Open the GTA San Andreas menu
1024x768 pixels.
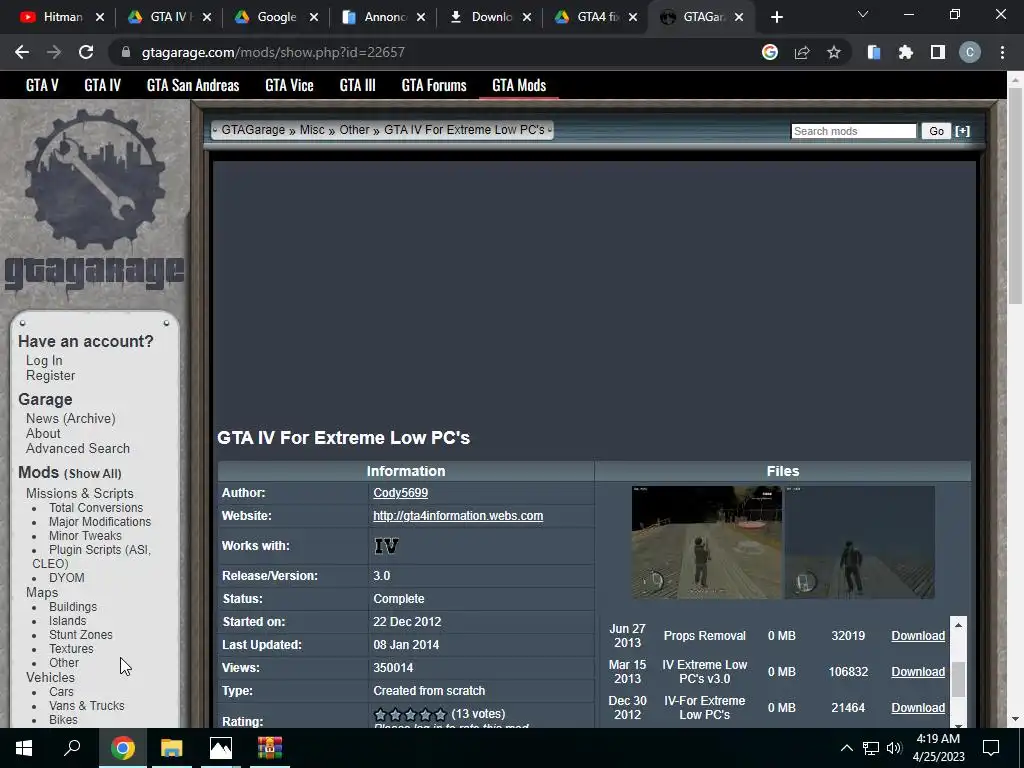click(x=193, y=85)
